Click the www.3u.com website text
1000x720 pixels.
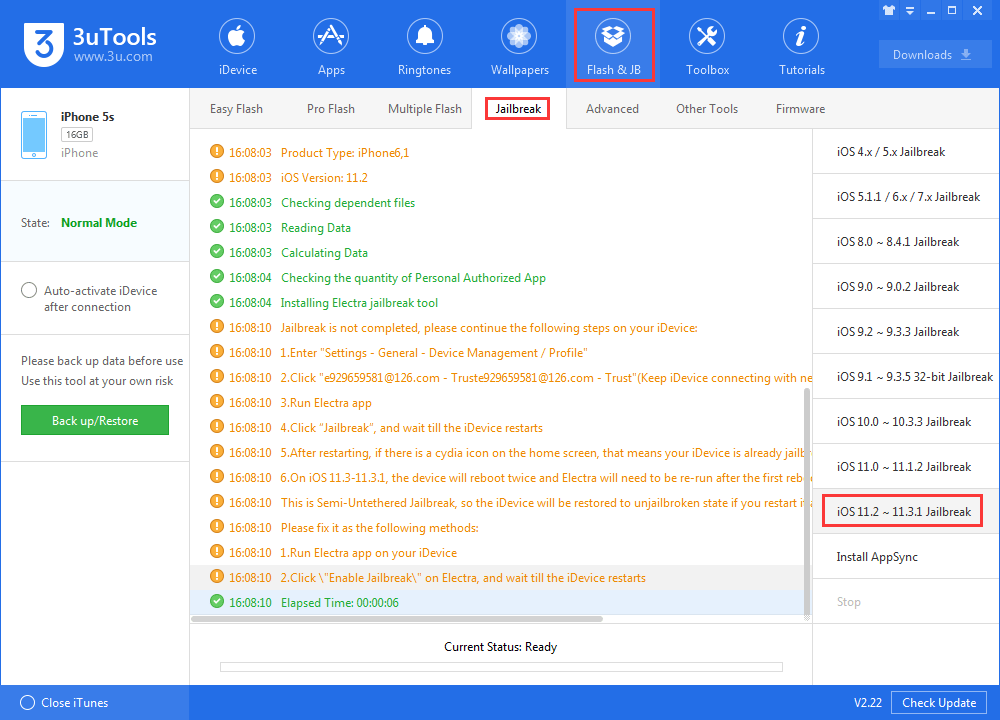[113, 57]
